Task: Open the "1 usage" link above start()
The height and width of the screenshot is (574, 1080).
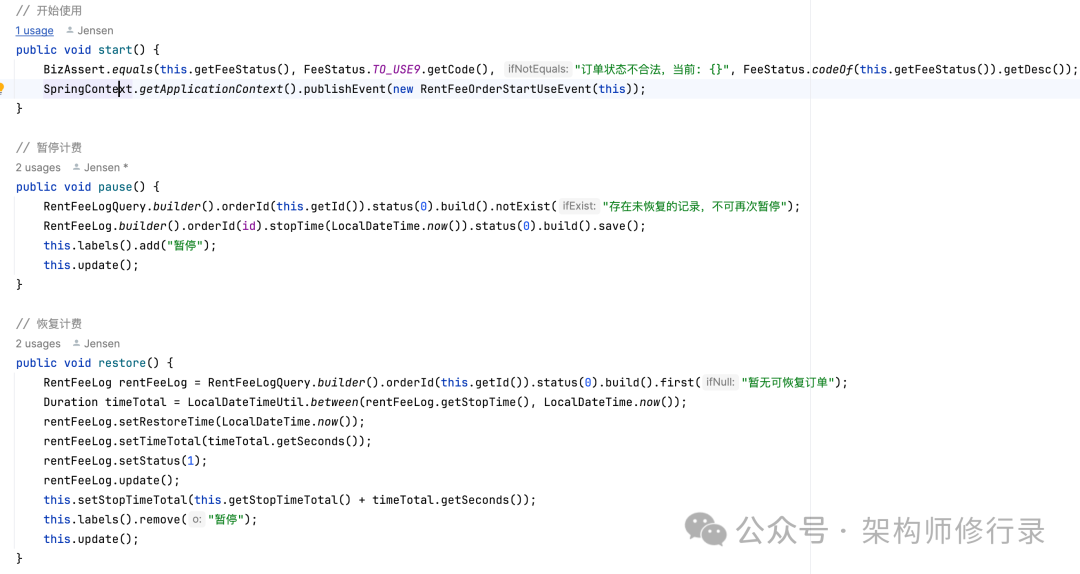Action: [34, 30]
